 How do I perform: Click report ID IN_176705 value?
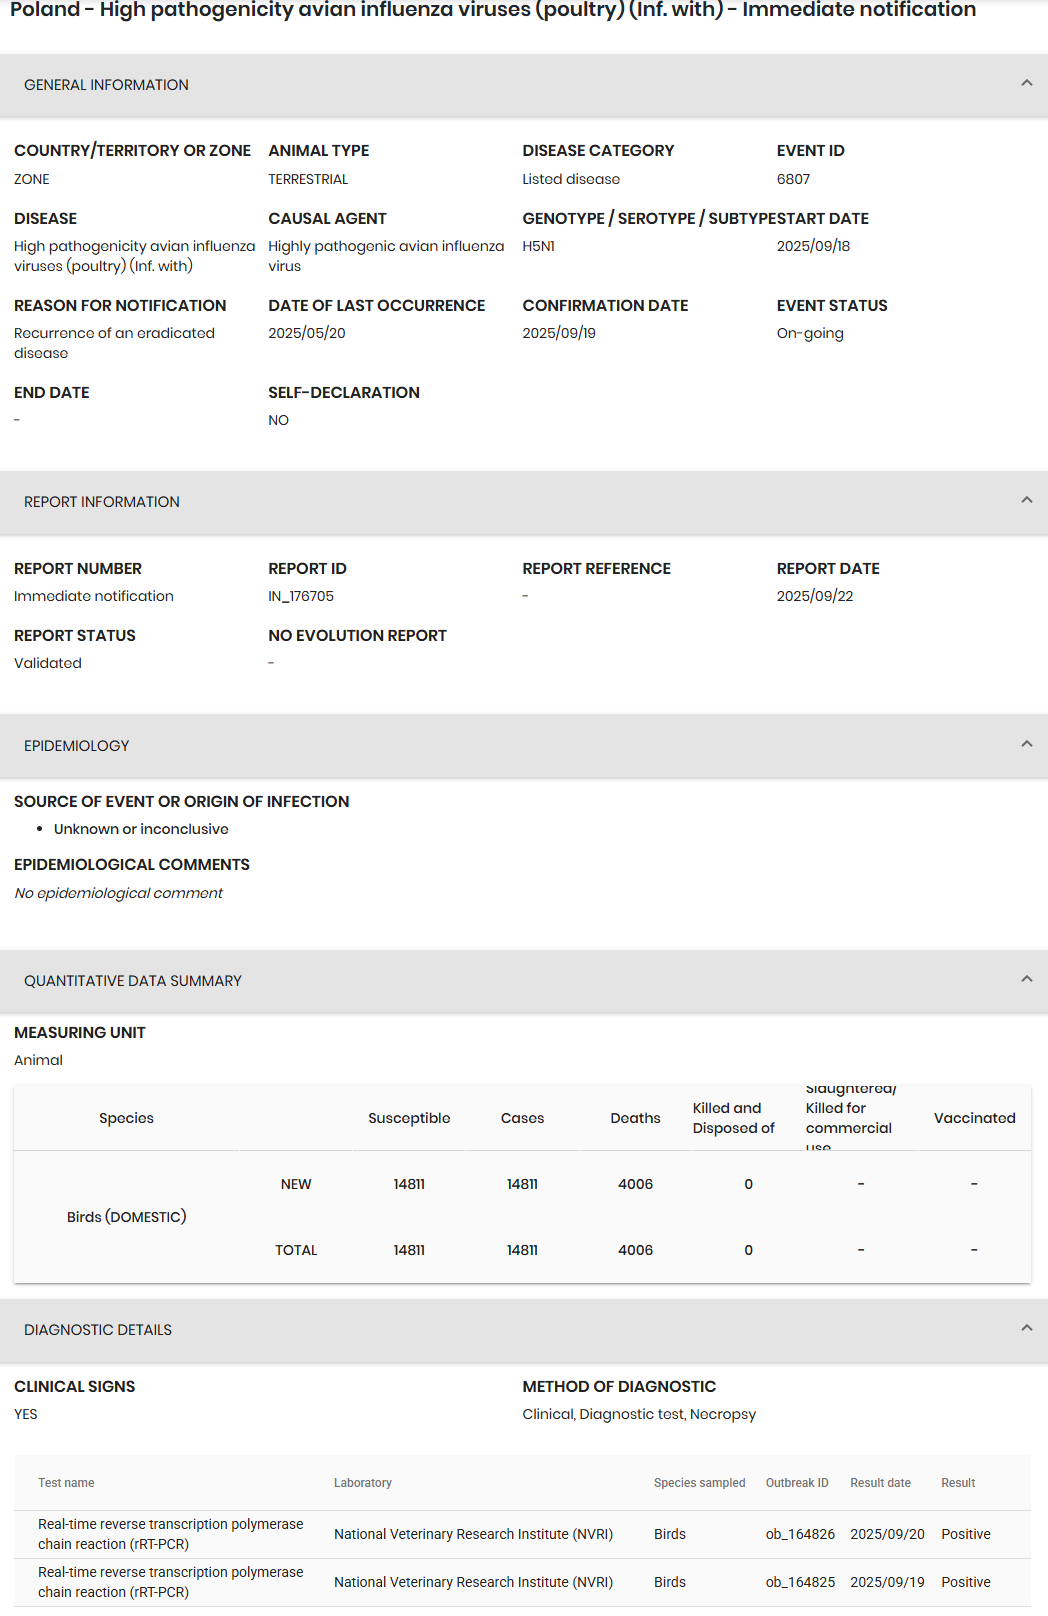(301, 596)
